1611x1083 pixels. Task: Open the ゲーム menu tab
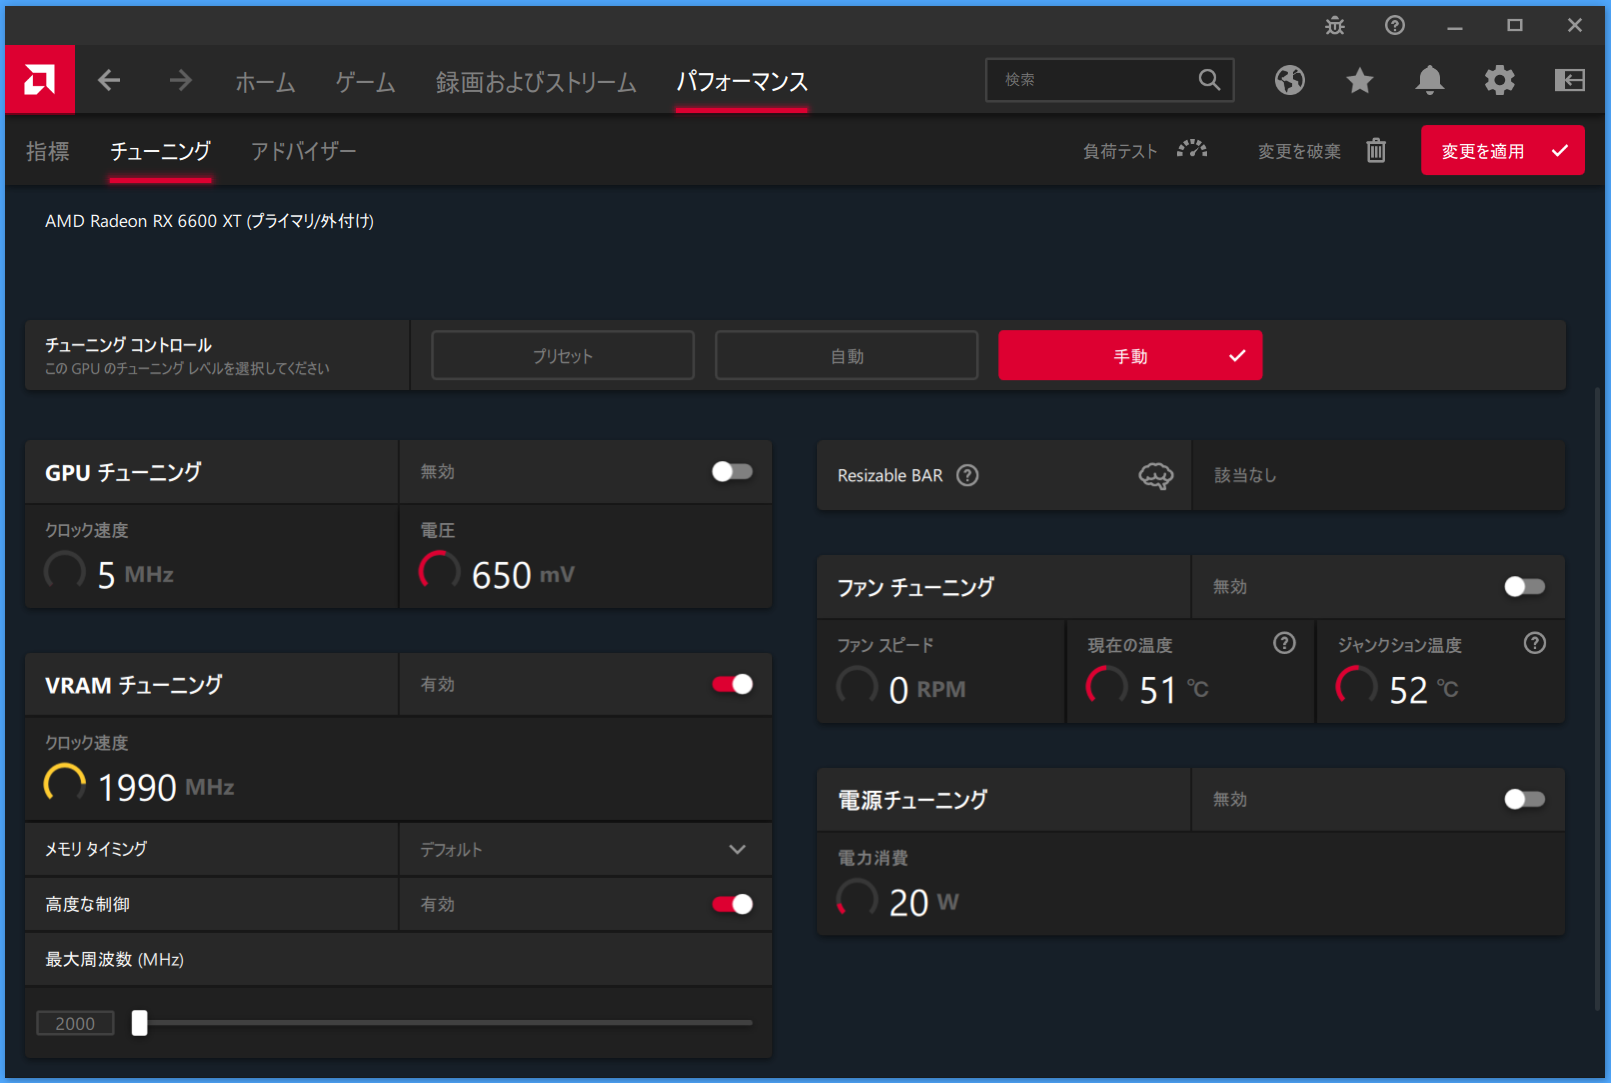click(x=365, y=82)
